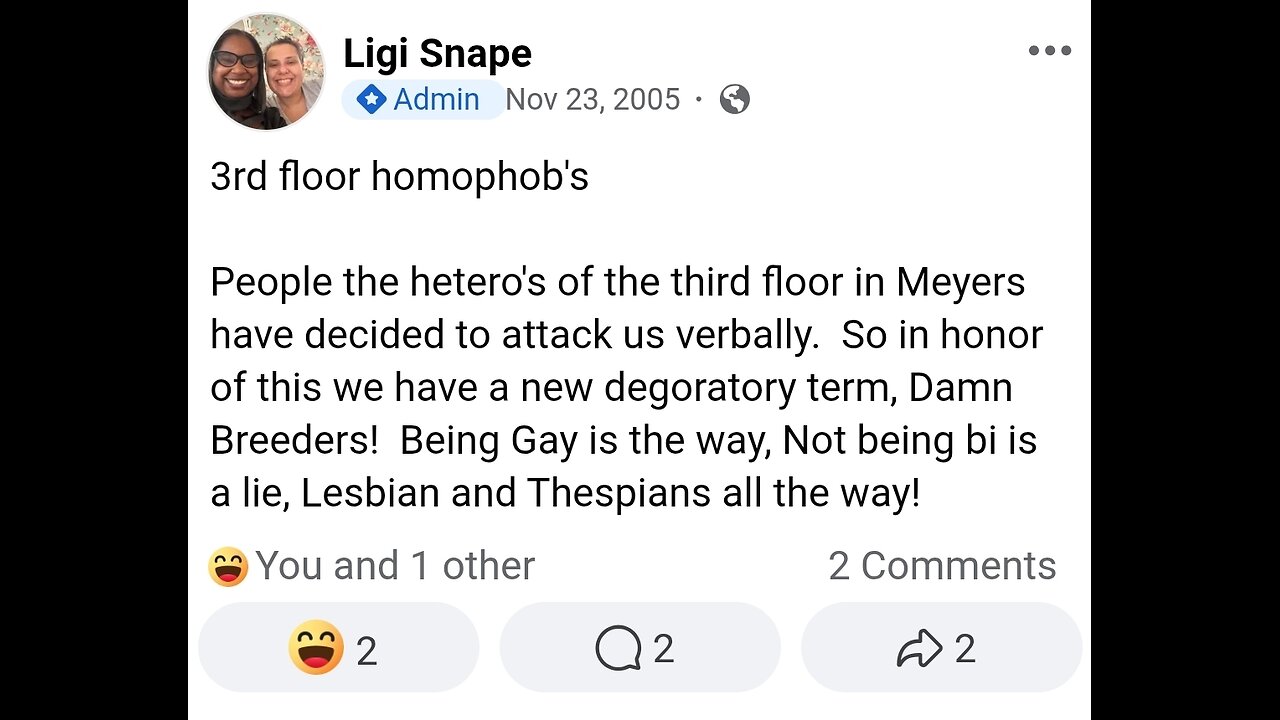Viewport: 1280px width, 720px height.
Task: Click the blue star Admin badge icon
Action: pos(371,100)
